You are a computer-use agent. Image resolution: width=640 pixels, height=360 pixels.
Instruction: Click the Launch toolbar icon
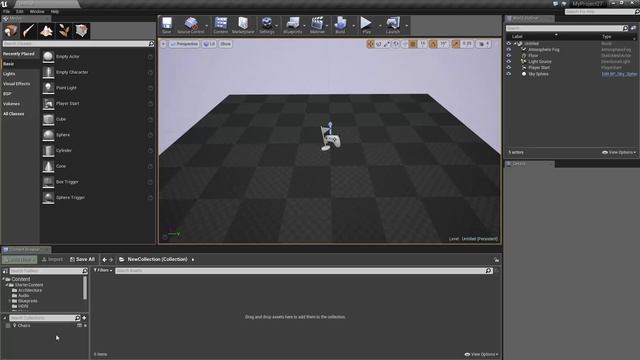click(393, 25)
